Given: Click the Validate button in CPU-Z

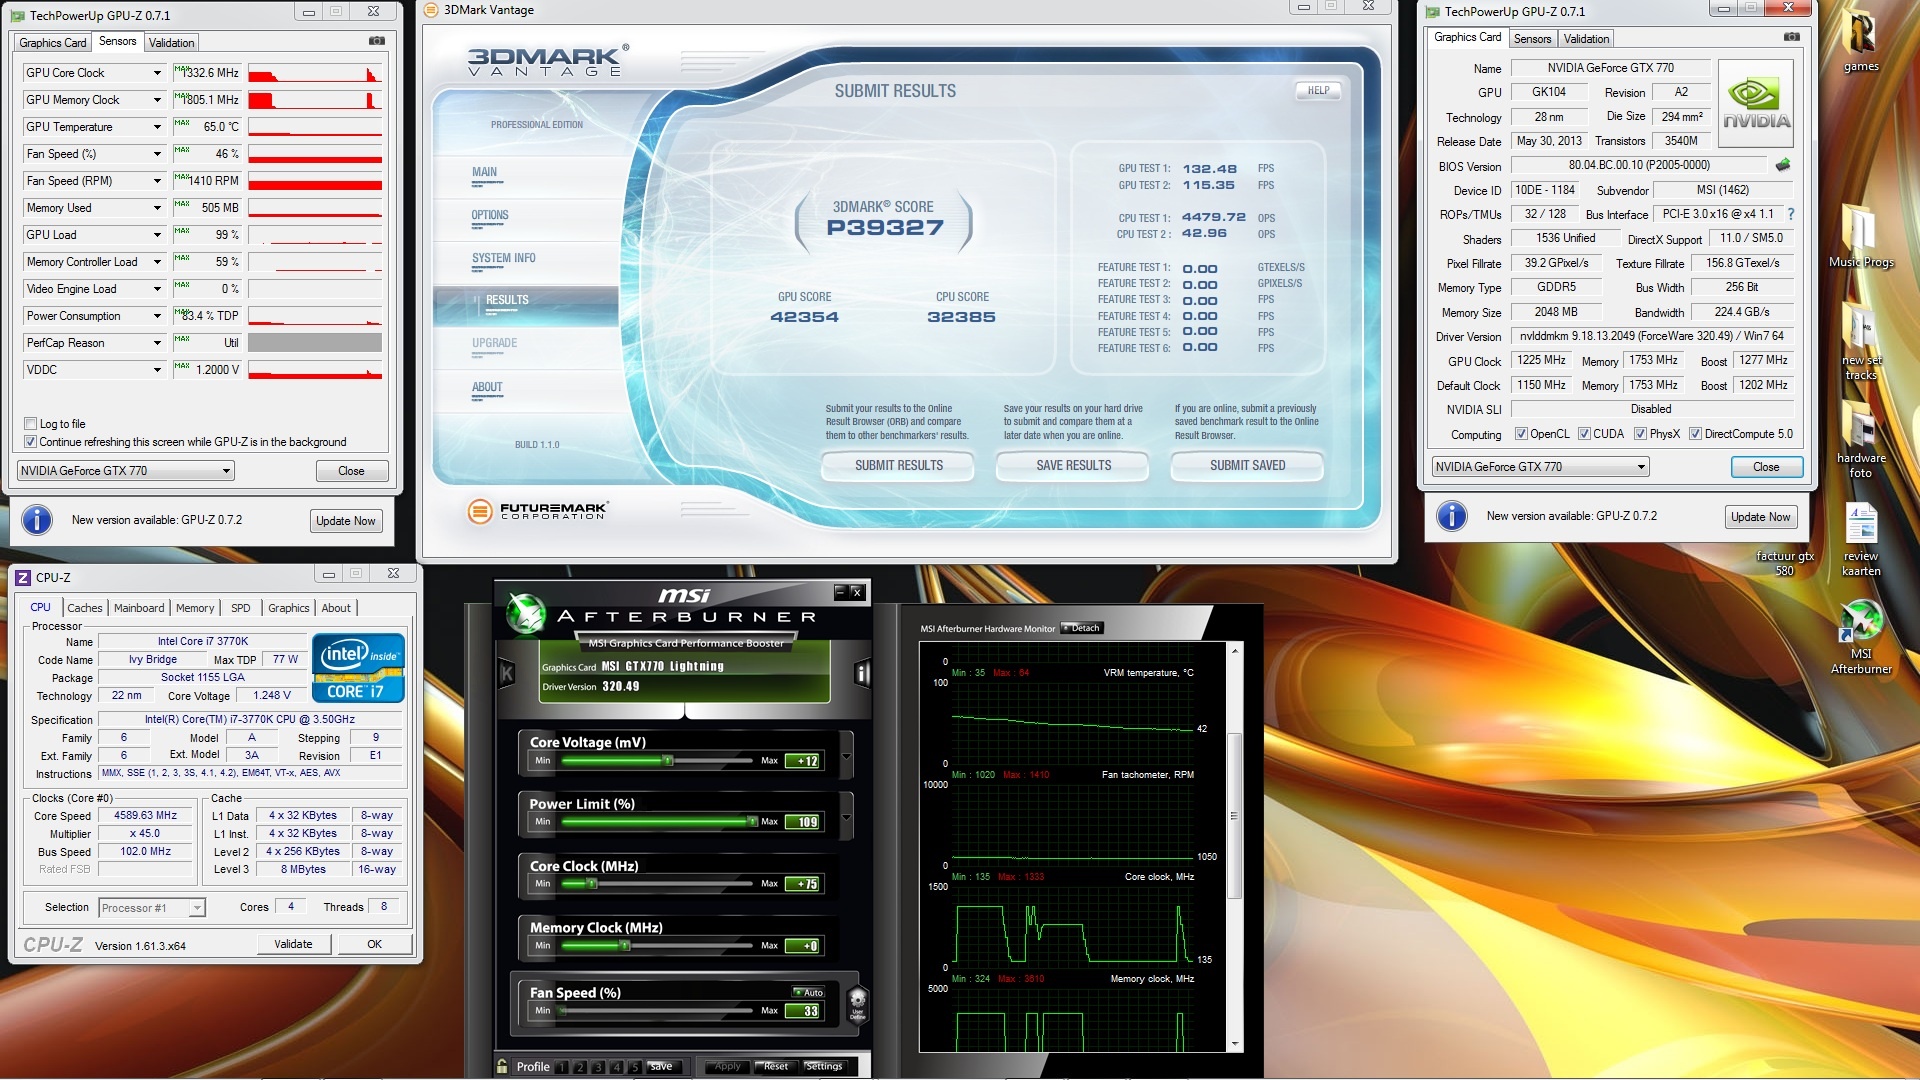Looking at the screenshot, I should [293, 944].
